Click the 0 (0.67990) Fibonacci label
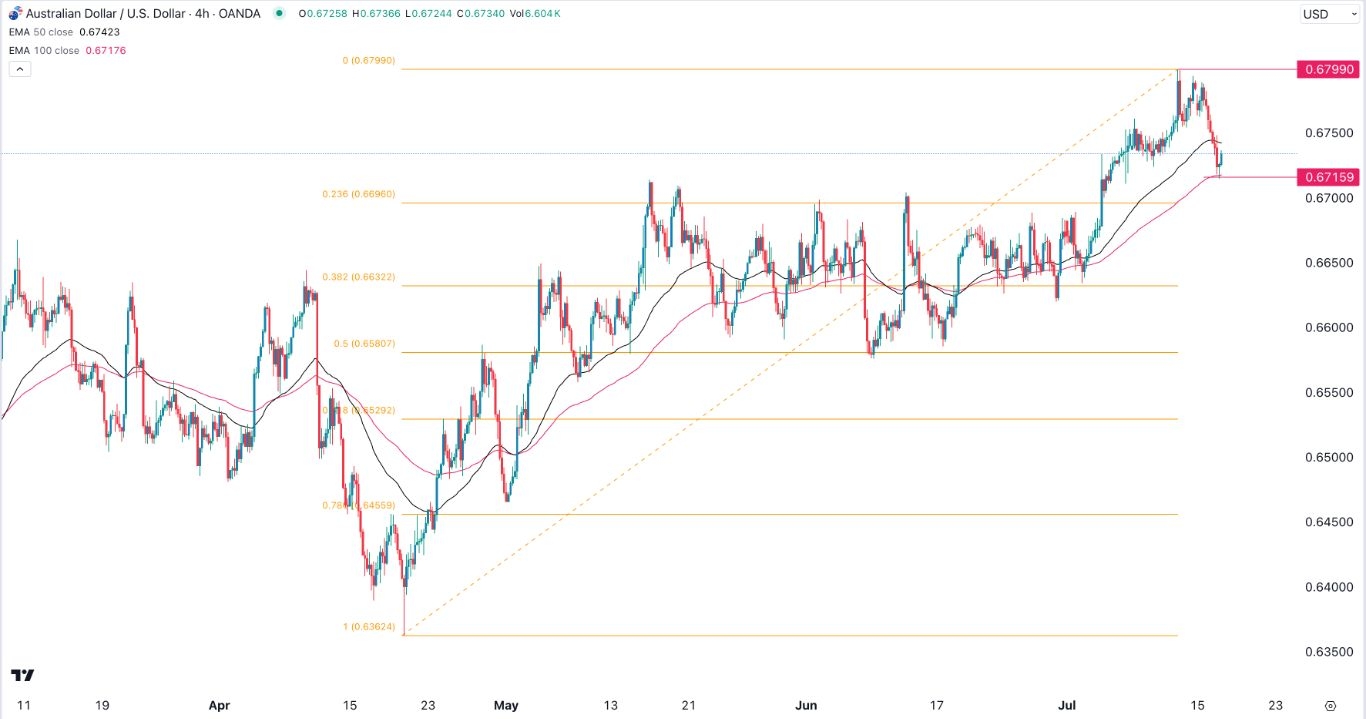 (369, 61)
